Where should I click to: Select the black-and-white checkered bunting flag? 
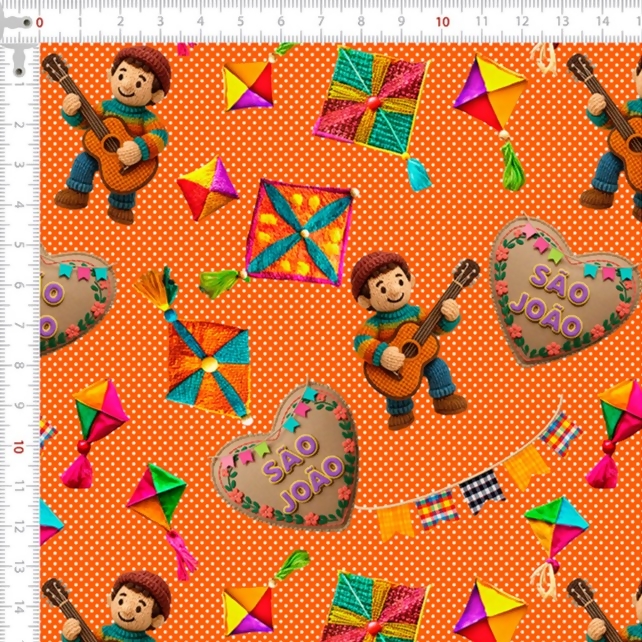(x=481, y=491)
